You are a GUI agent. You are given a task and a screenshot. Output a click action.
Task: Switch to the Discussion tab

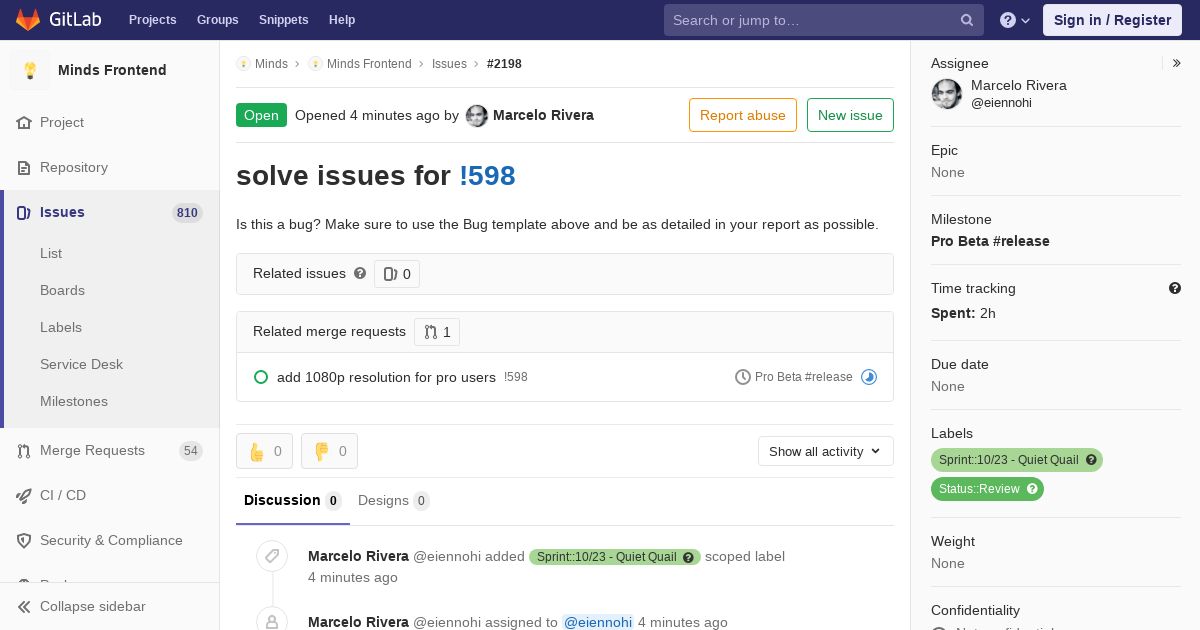293,501
